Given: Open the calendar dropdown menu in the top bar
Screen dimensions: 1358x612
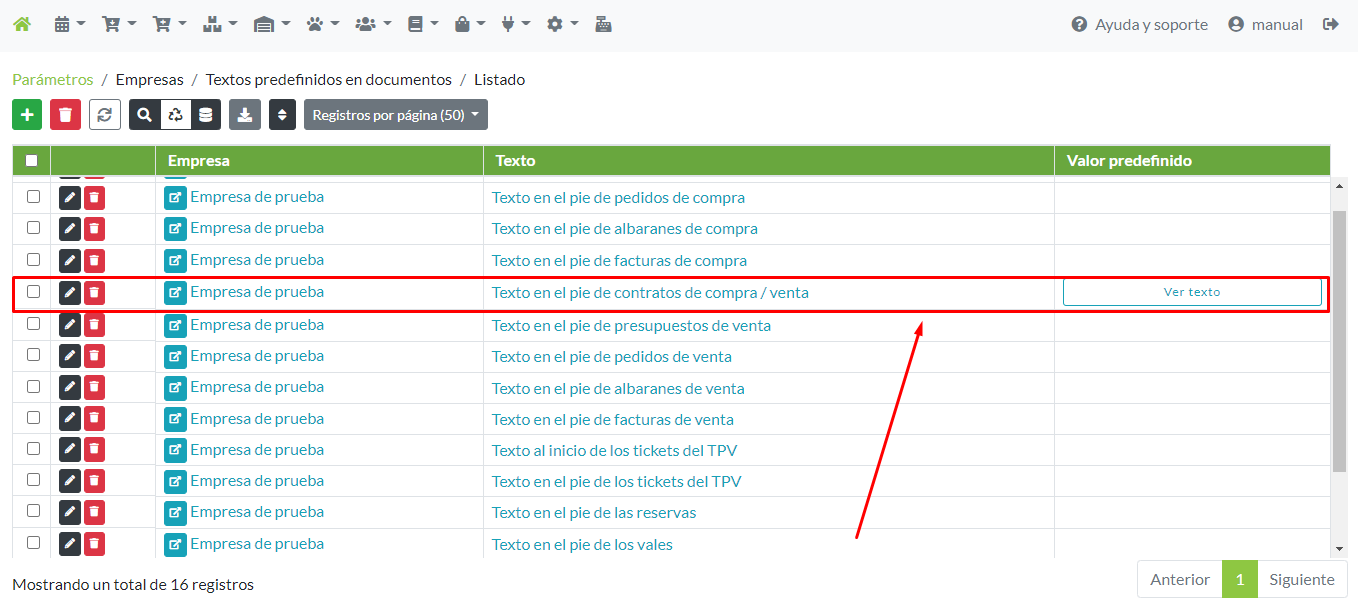Looking at the screenshot, I should pos(69,24).
